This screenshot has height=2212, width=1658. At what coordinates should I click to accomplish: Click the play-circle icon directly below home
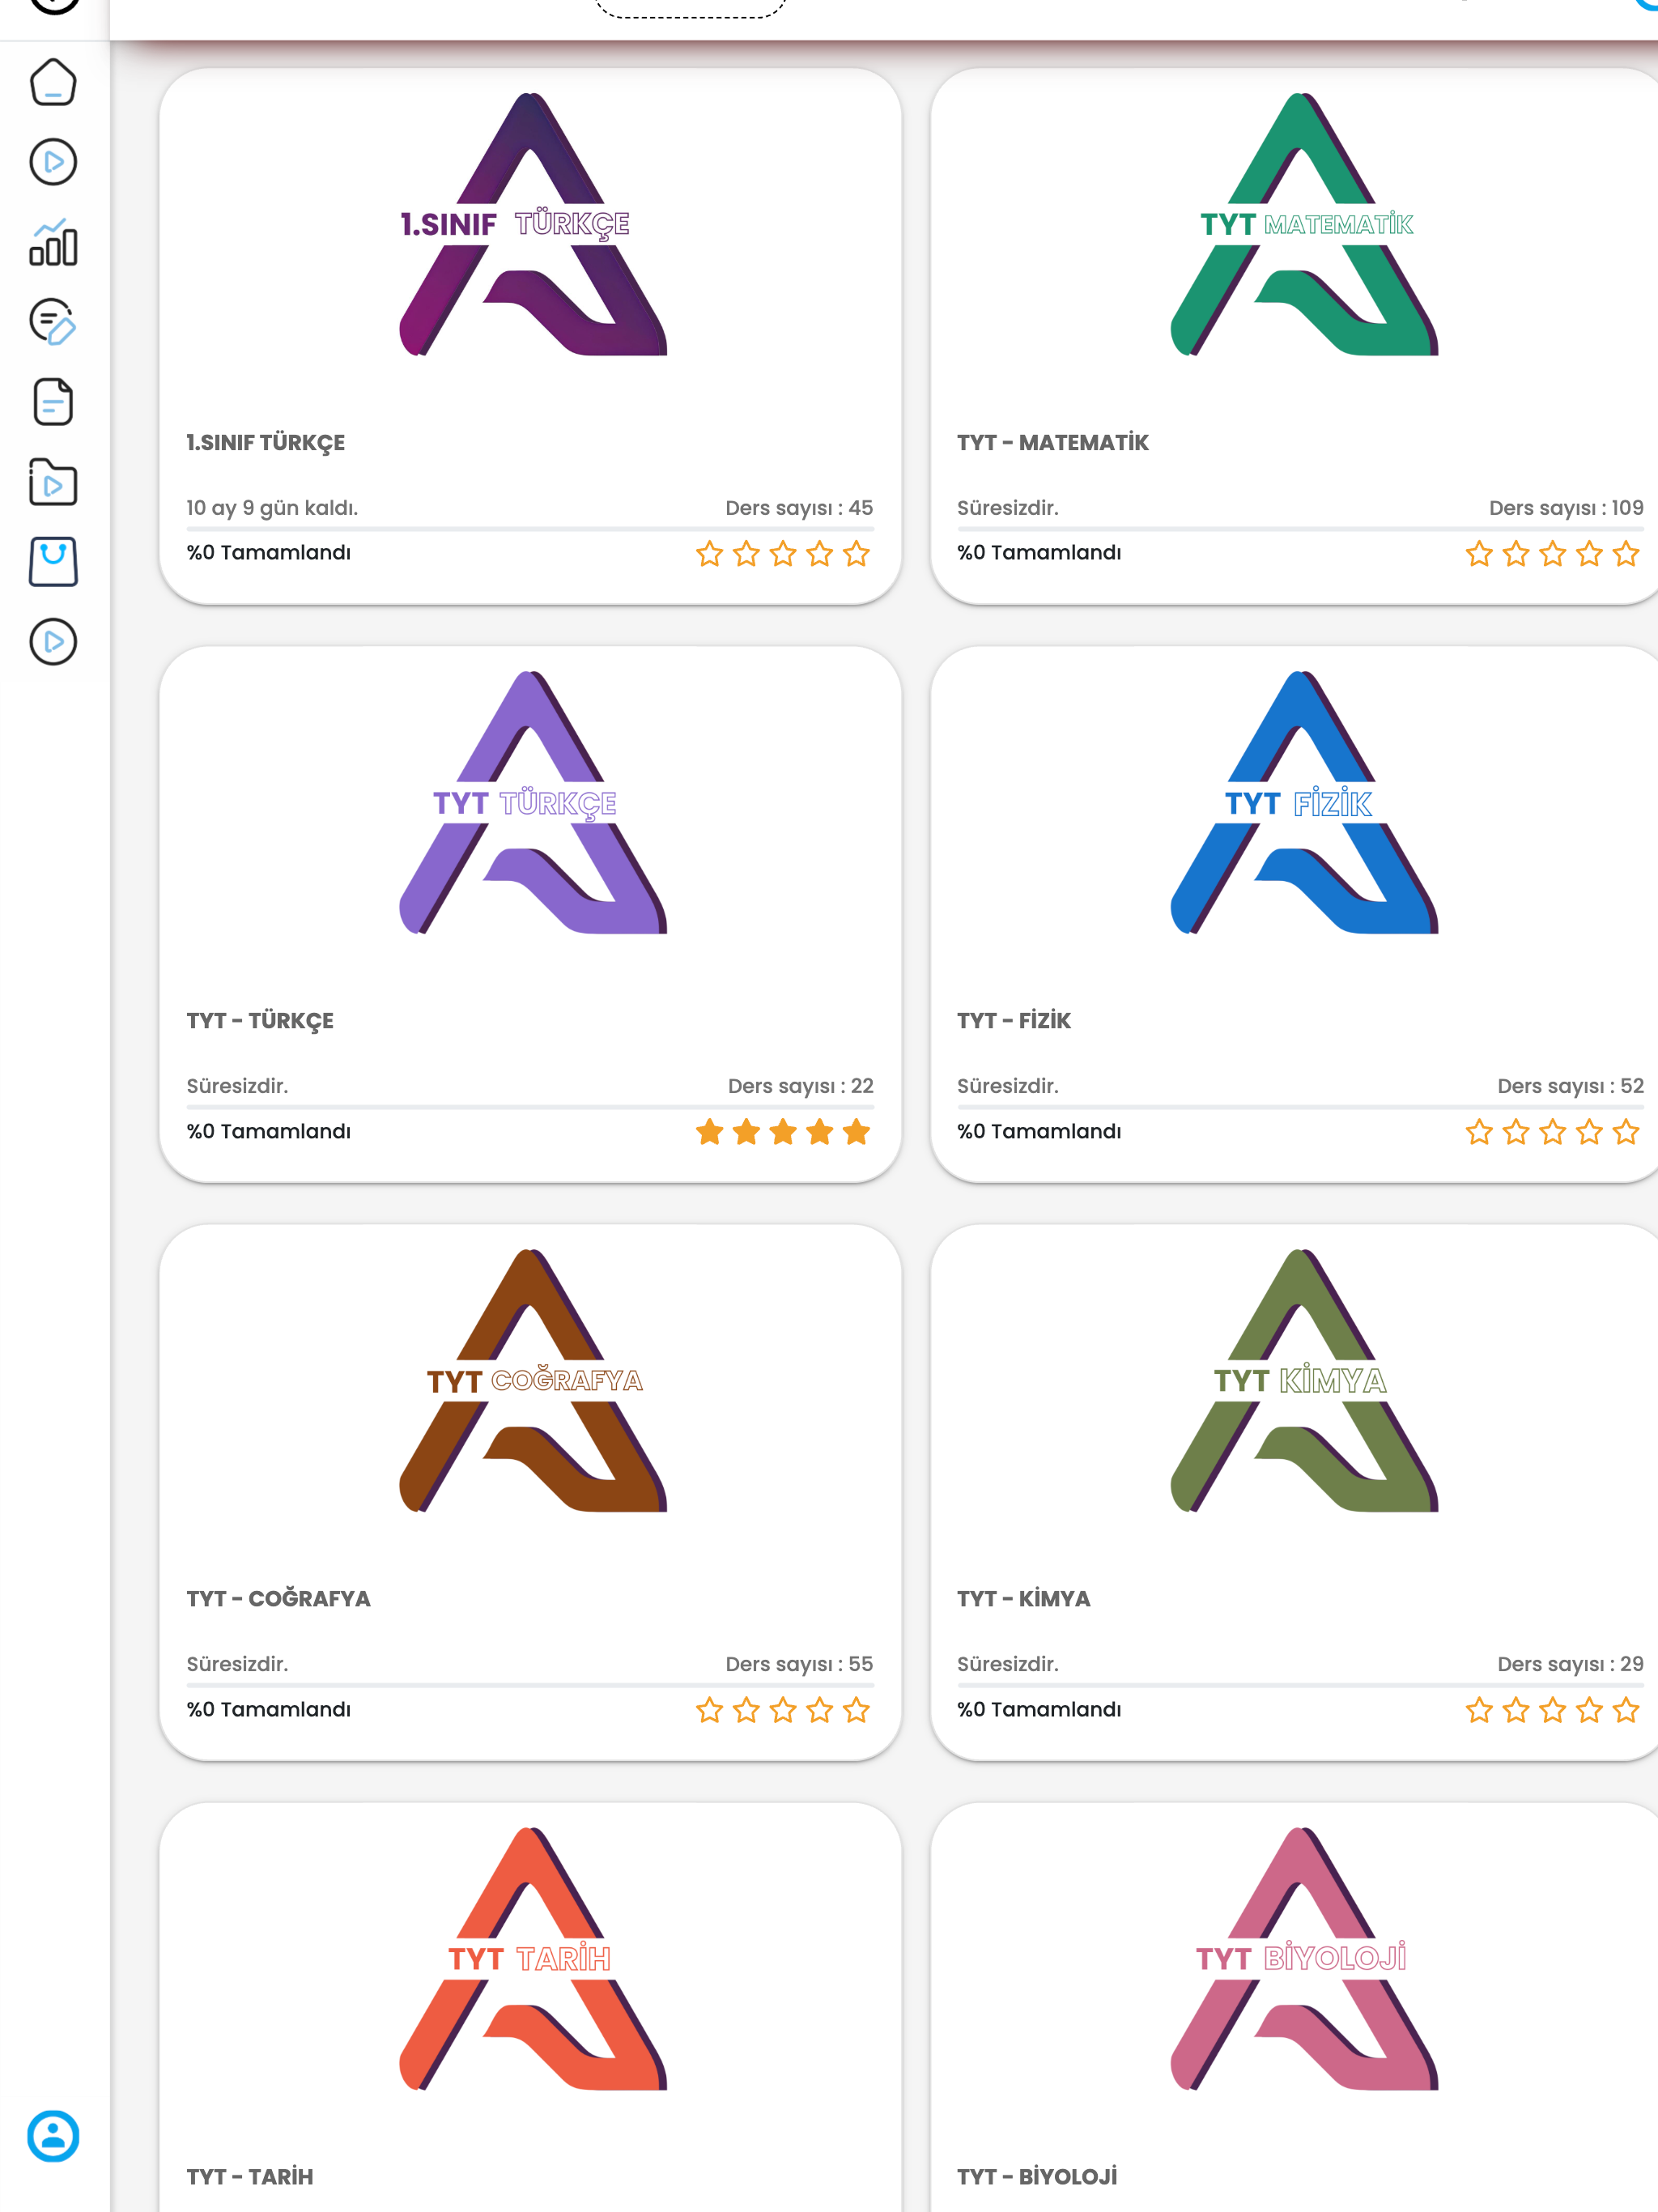53,162
